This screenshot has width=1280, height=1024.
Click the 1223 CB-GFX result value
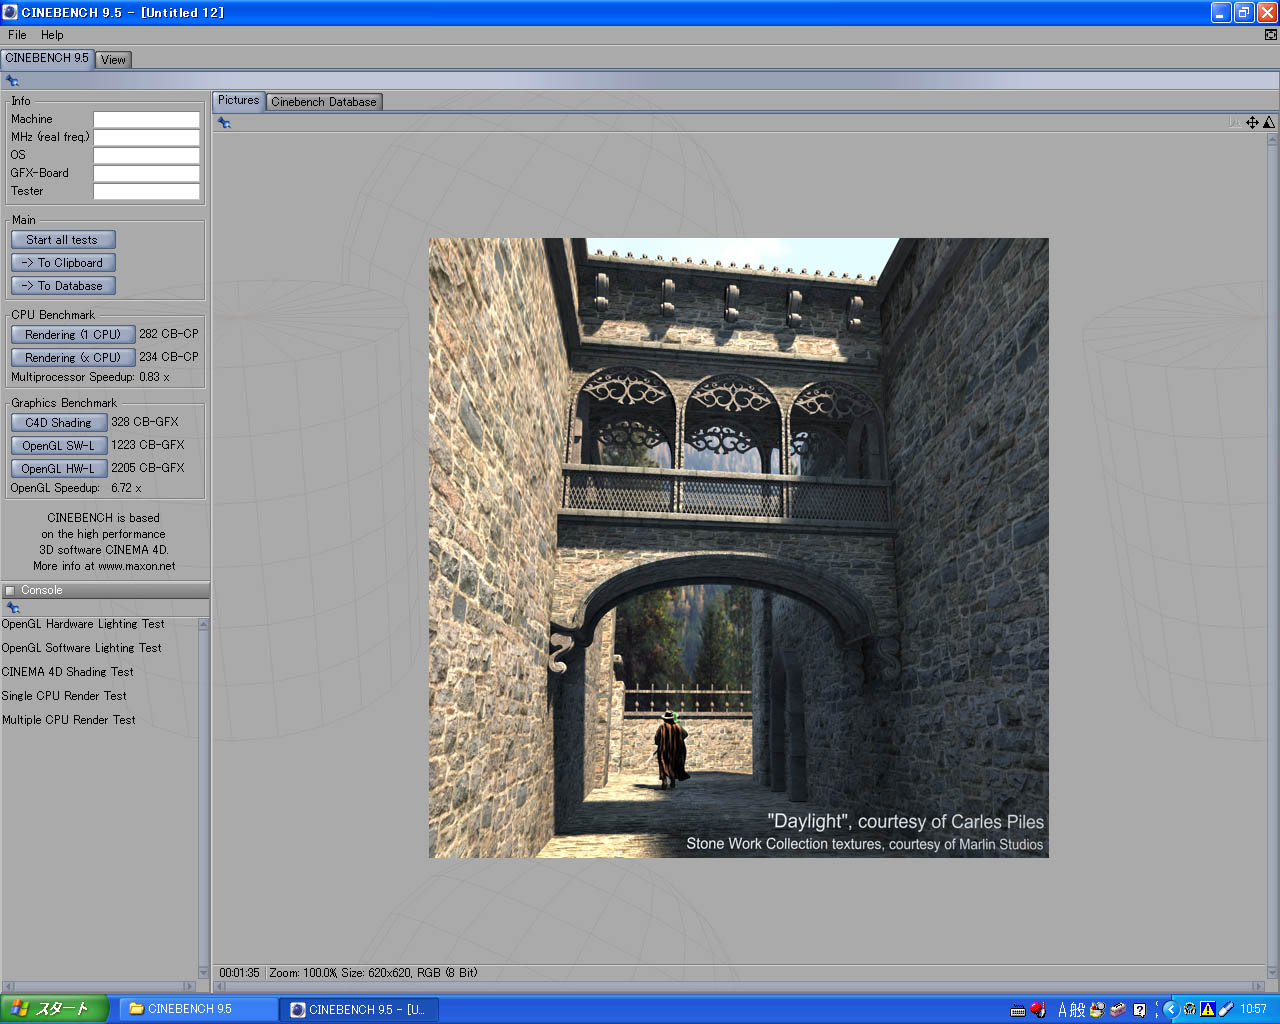[148, 445]
